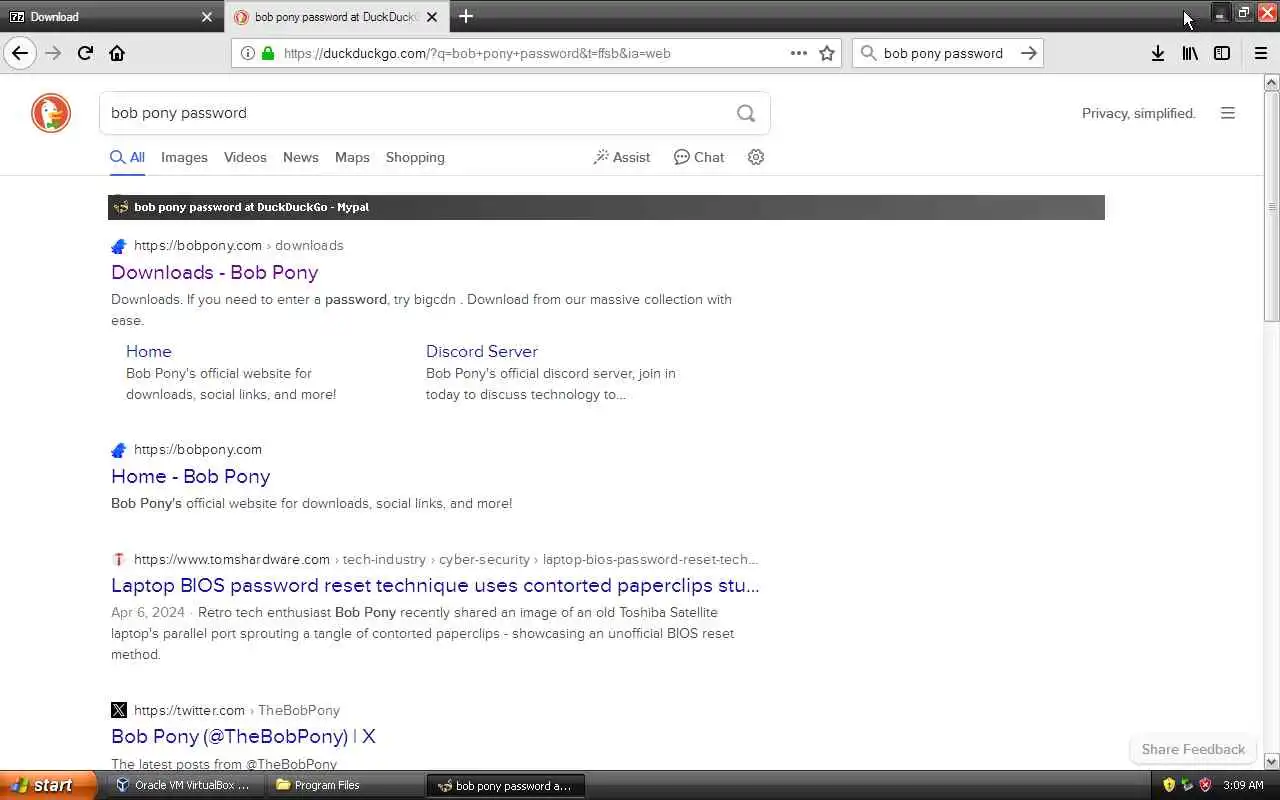1280x800 pixels.
Task: Switch to Maps results
Action: click(x=352, y=157)
